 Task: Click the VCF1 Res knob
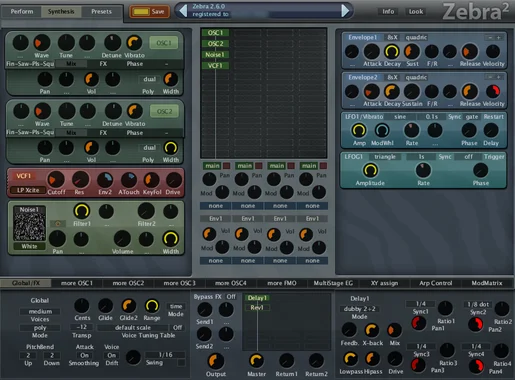click(x=80, y=180)
